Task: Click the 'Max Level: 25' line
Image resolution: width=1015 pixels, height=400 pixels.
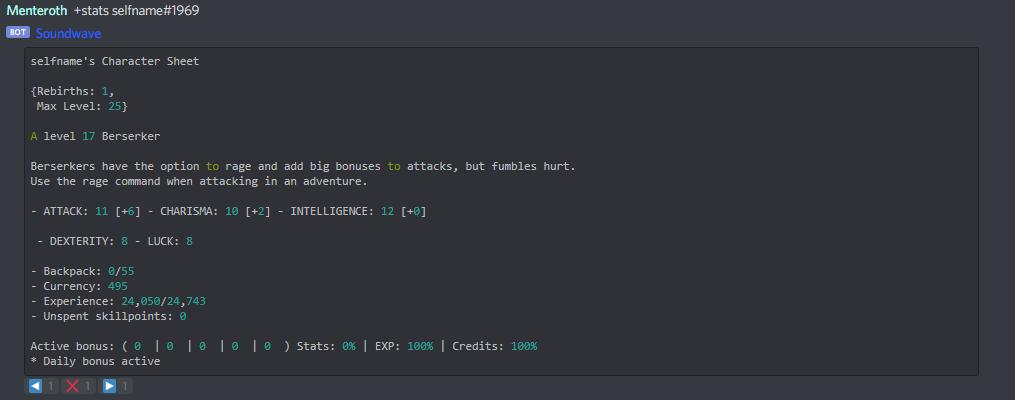Action: tap(82, 106)
